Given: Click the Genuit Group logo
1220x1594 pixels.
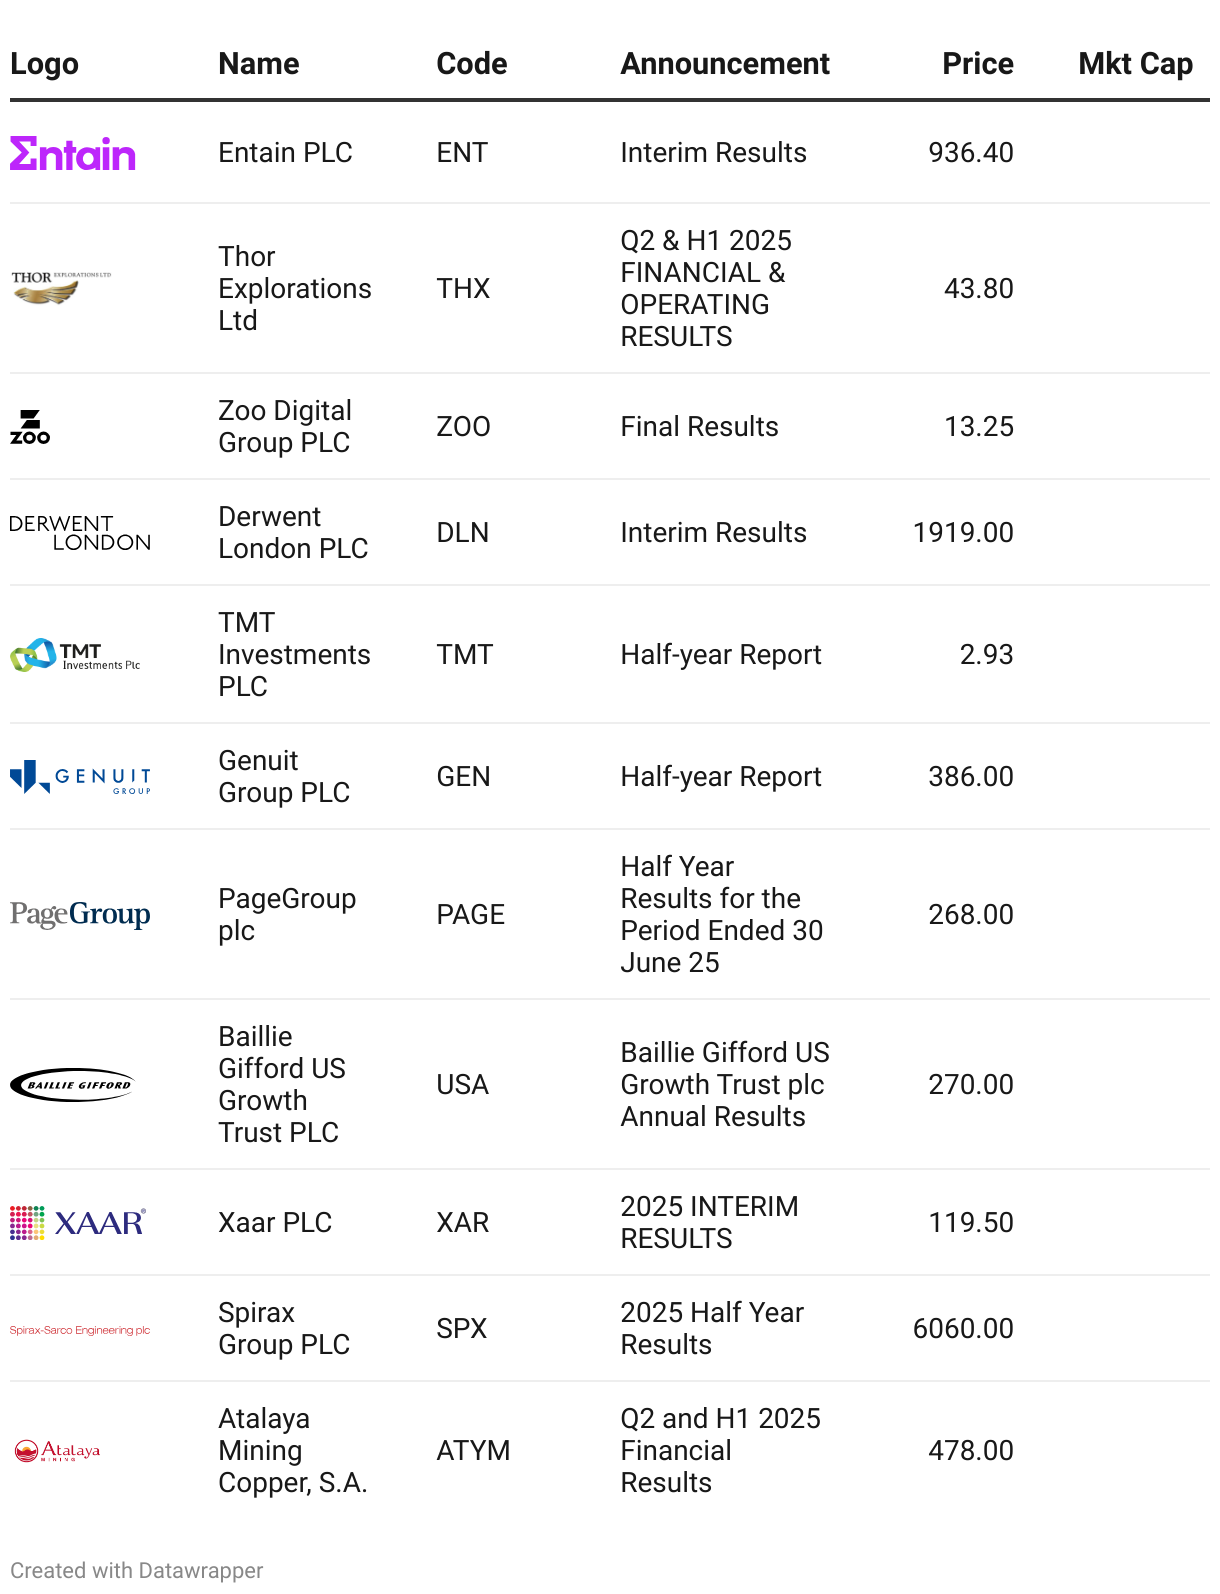Looking at the screenshot, I should click(80, 777).
